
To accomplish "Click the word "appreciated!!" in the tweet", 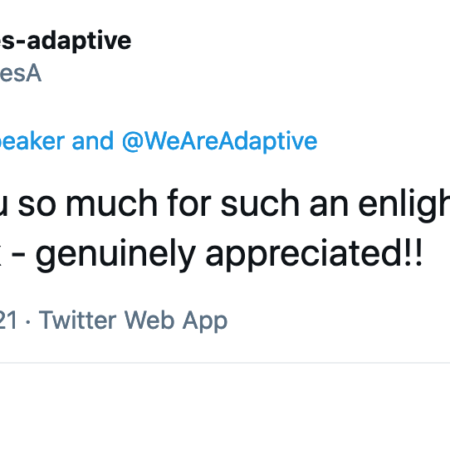I will pos(314,255).
